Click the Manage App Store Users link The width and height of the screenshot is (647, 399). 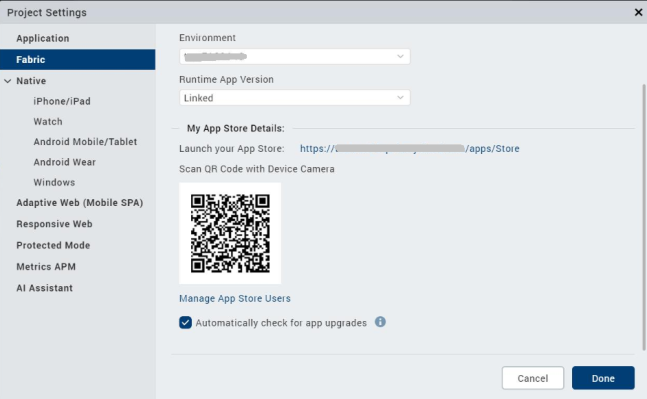coord(235,298)
